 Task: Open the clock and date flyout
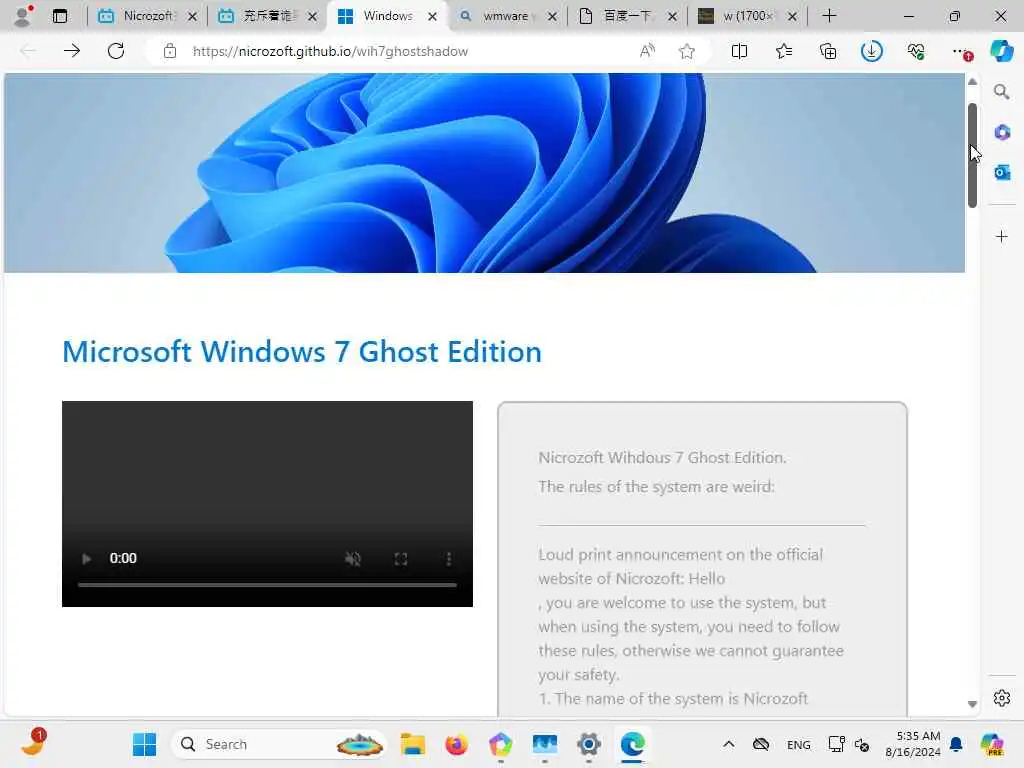(x=913, y=744)
